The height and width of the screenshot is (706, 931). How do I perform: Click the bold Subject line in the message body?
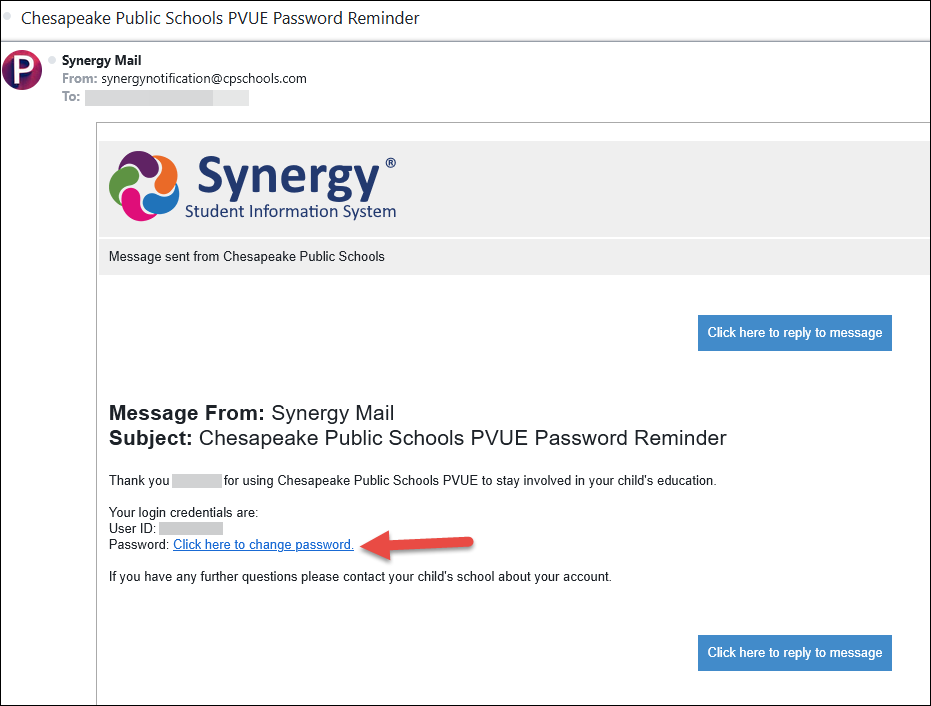417,438
